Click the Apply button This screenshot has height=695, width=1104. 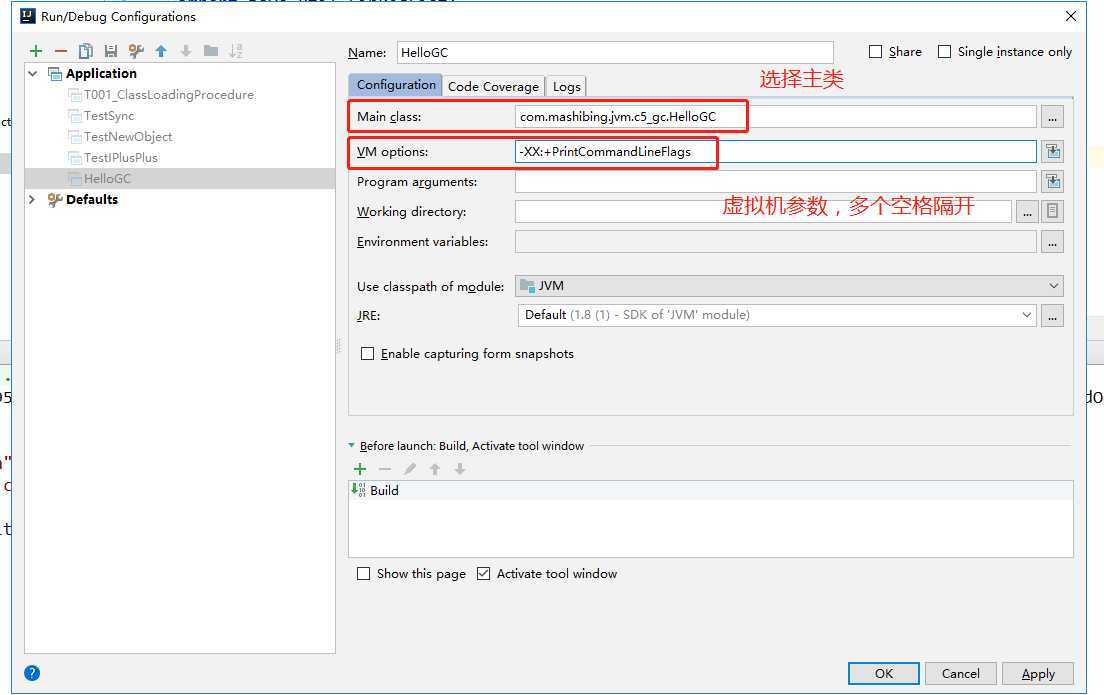point(1038,673)
